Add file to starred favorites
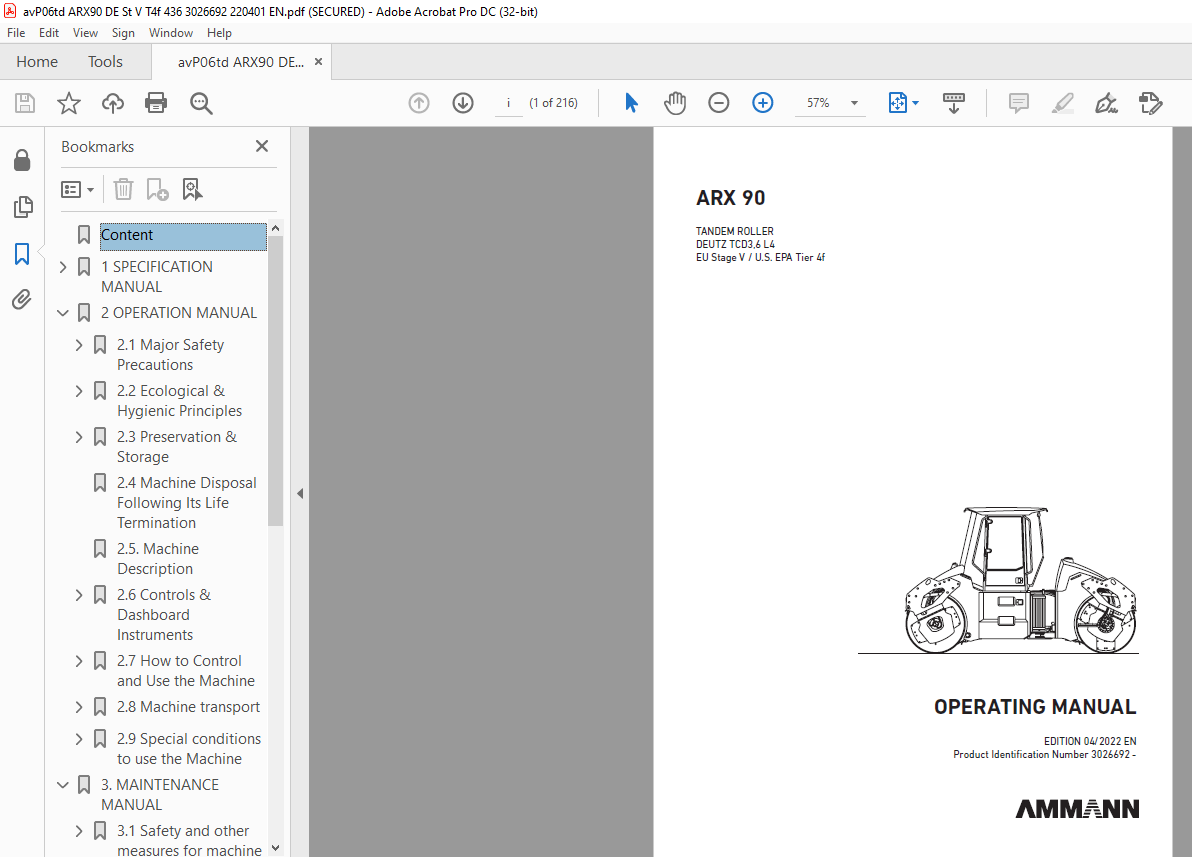Viewport: 1192px width, 857px height. tap(68, 103)
